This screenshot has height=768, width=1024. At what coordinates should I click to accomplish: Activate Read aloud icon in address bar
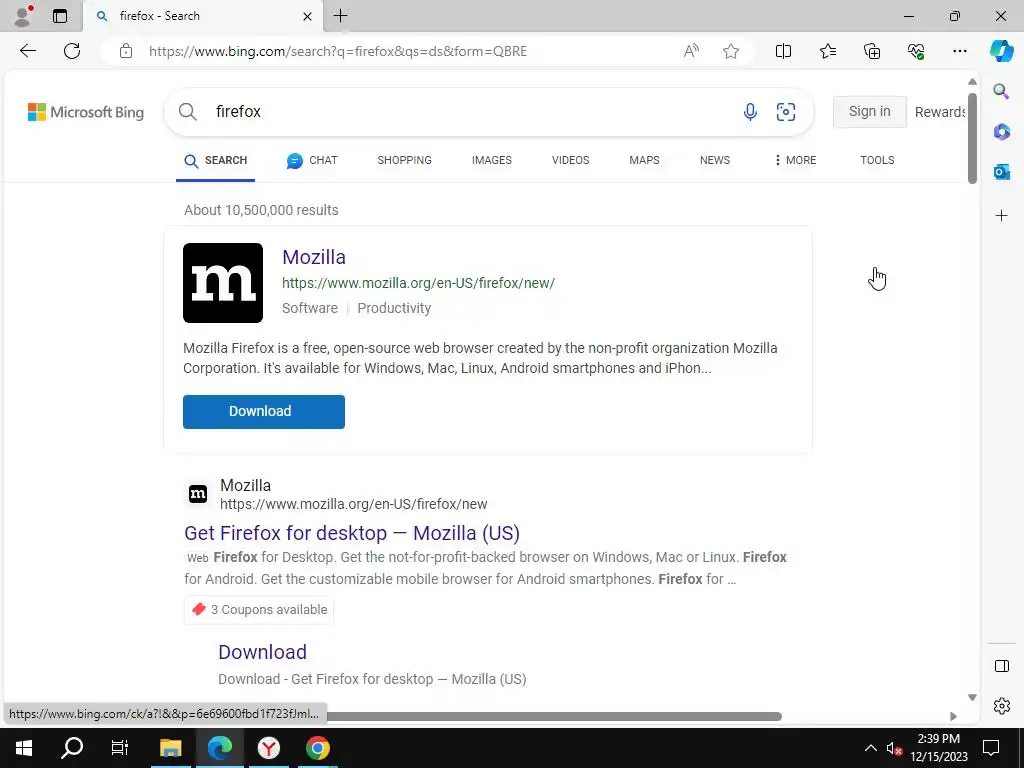point(691,51)
